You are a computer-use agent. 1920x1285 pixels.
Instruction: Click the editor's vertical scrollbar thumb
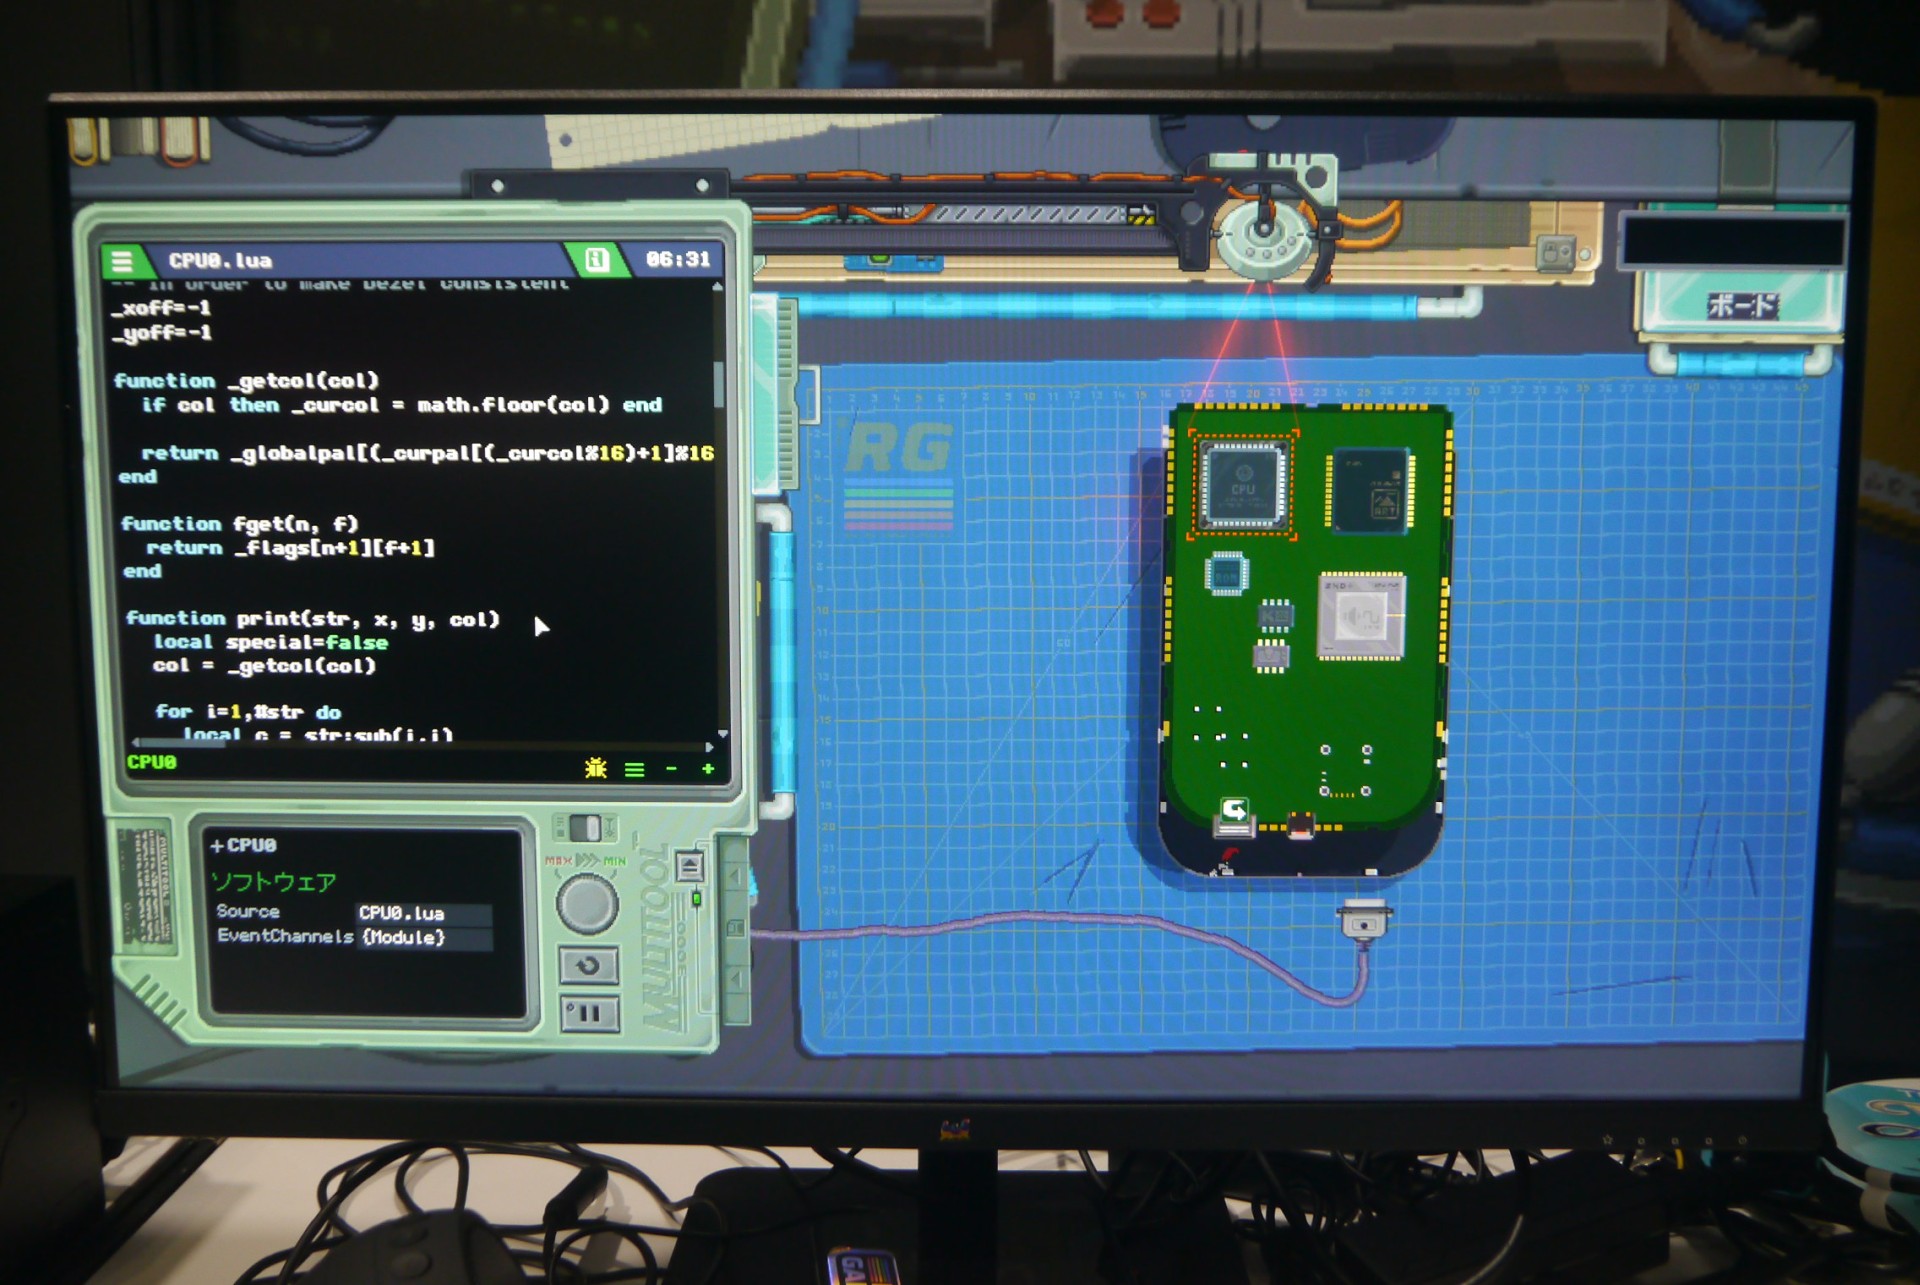coord(718,385)
